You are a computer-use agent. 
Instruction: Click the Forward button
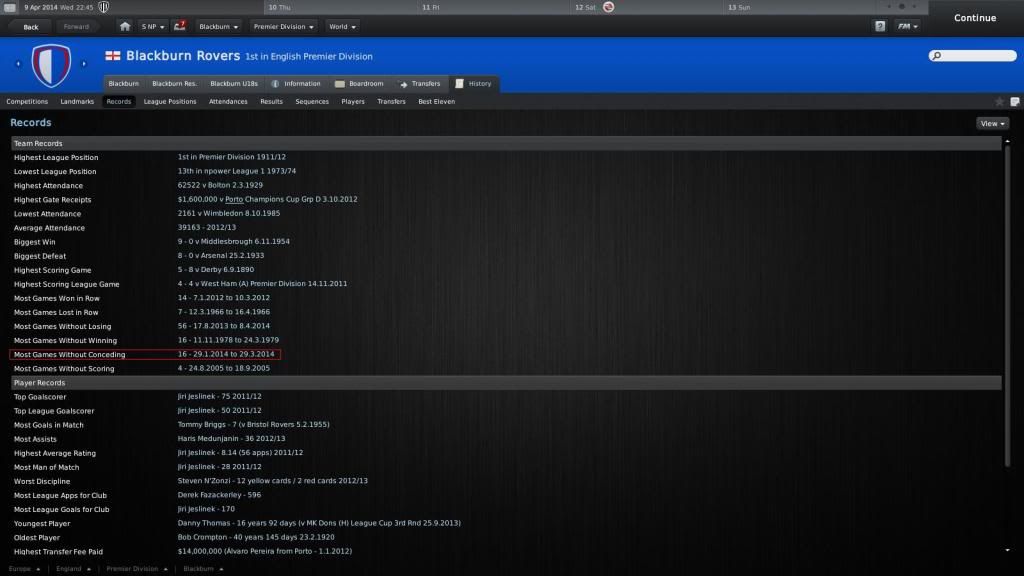pos(76,27)
